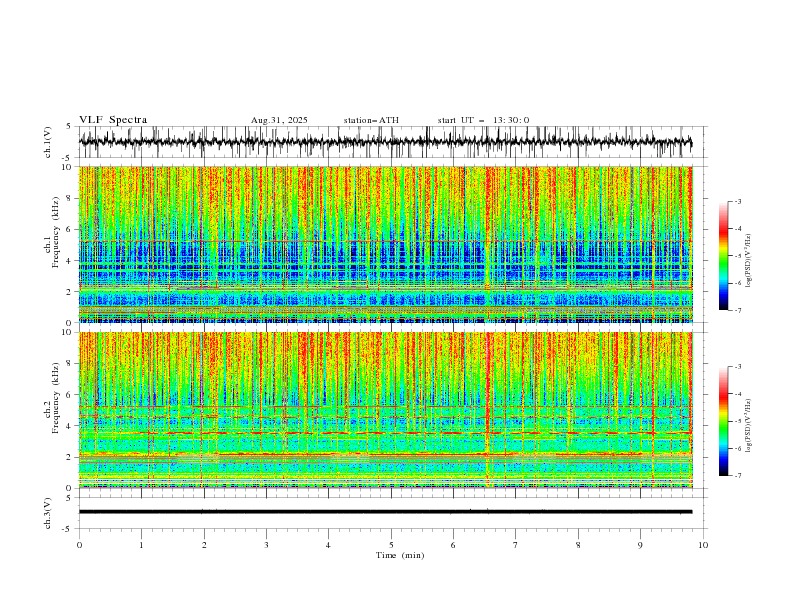Screen dimensions: 792x612
Task: Click the "6" tick on the time axis
Action: (453, 545)
